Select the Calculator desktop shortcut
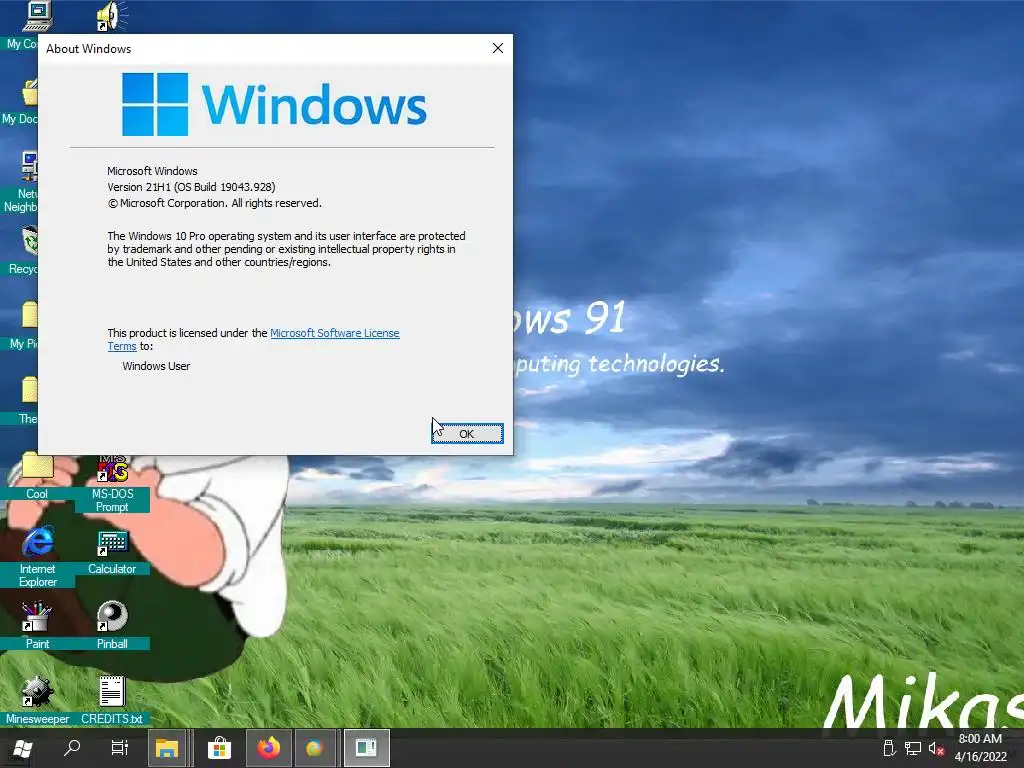Image resolution: width=1024 pixels, height=768 pixels. pyautogui.click(x=112, y=552)
